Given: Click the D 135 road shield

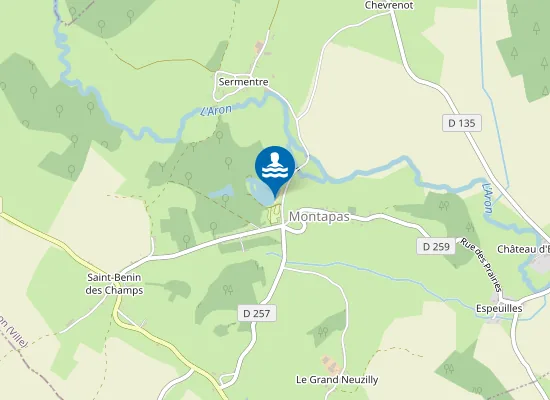Looking at the screenshot, I should tap(462, 123).
